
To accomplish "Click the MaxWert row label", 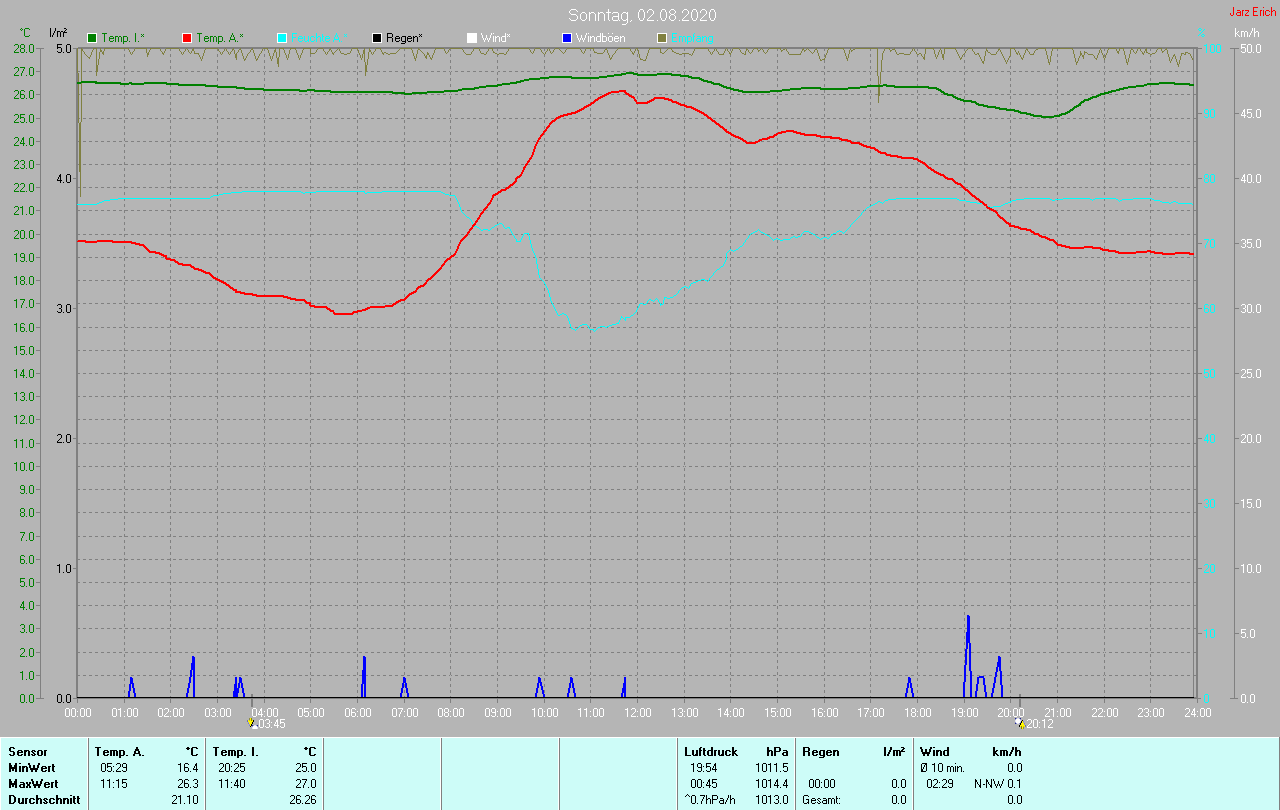I will [x=31, y=784].
